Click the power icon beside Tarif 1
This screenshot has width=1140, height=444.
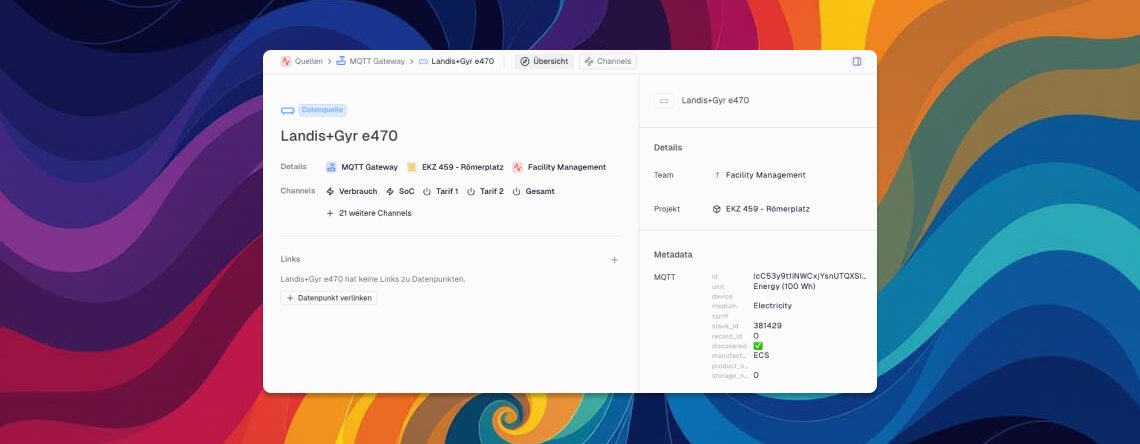427,191
